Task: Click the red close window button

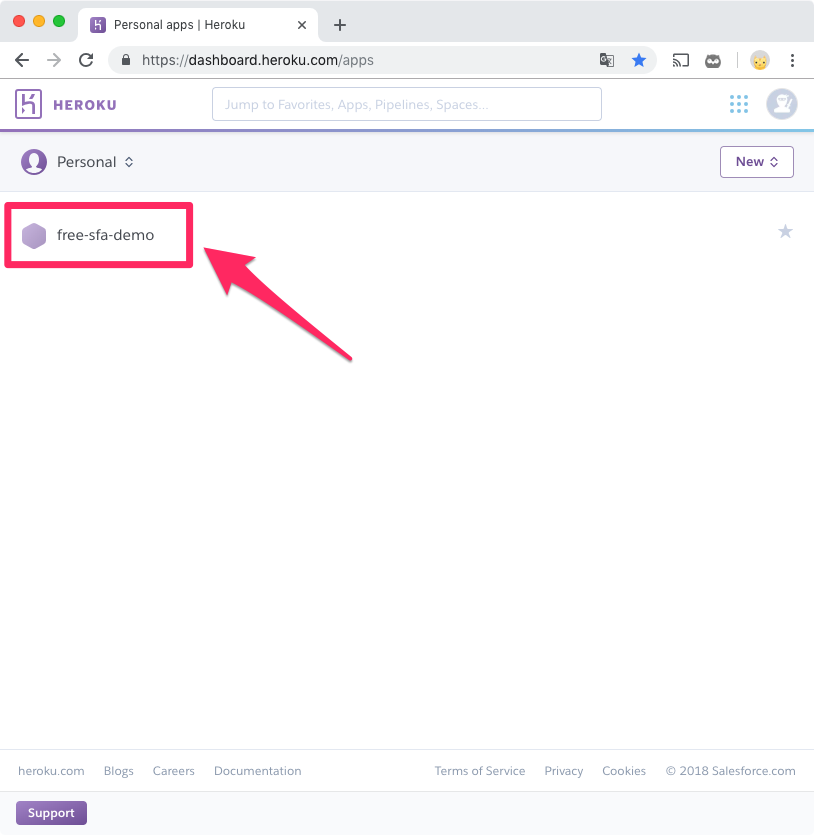Action: coord(19,21)
